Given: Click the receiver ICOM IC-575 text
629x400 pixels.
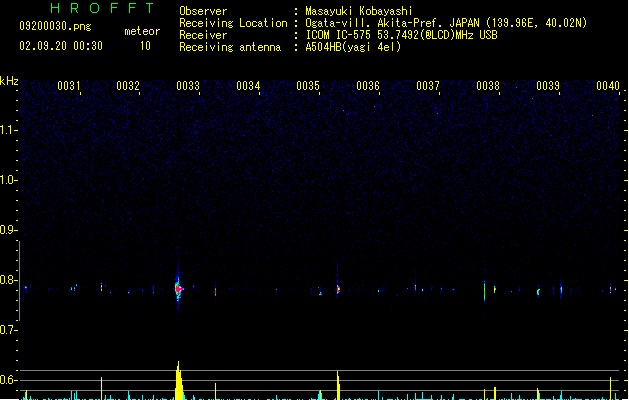Looking at the screenshot, I should [x=401, y=35].
